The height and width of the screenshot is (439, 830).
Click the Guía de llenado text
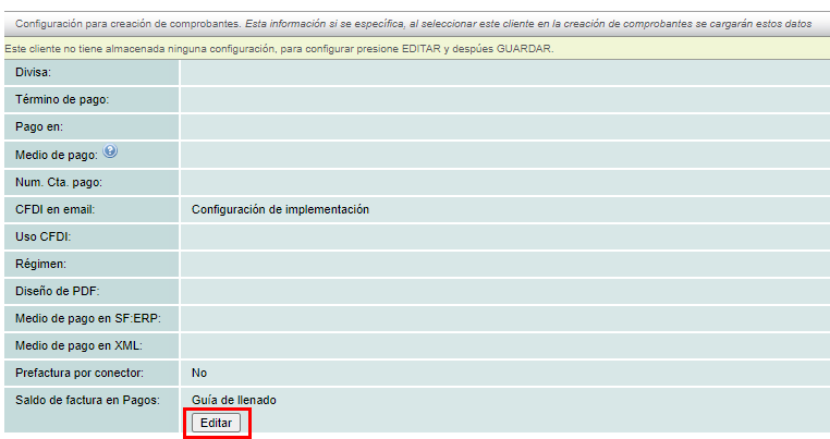coord(233,400)
